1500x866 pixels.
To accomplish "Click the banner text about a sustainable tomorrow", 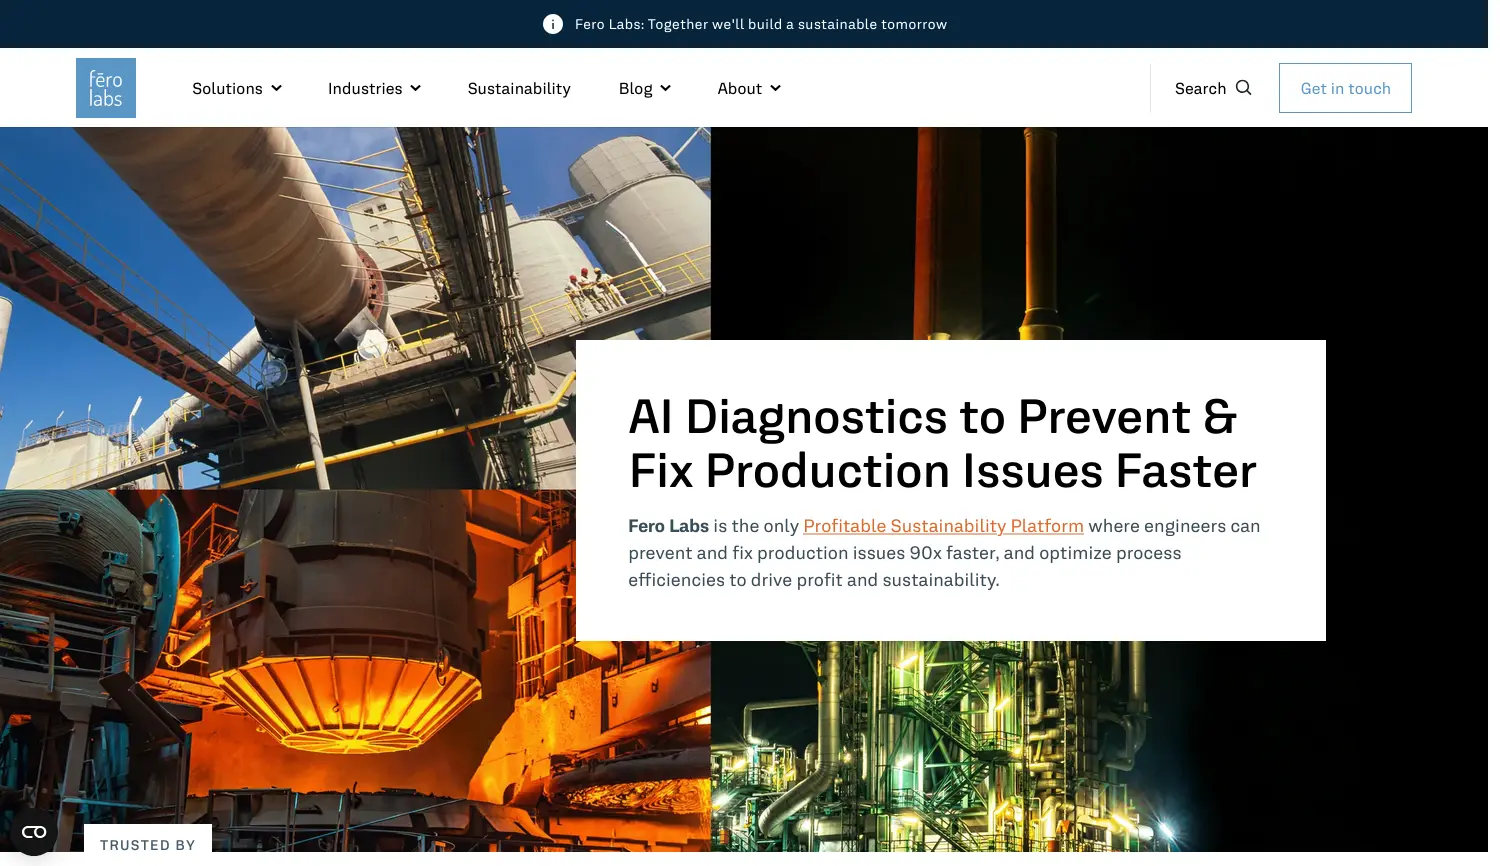I will click(x=760, y=24).
